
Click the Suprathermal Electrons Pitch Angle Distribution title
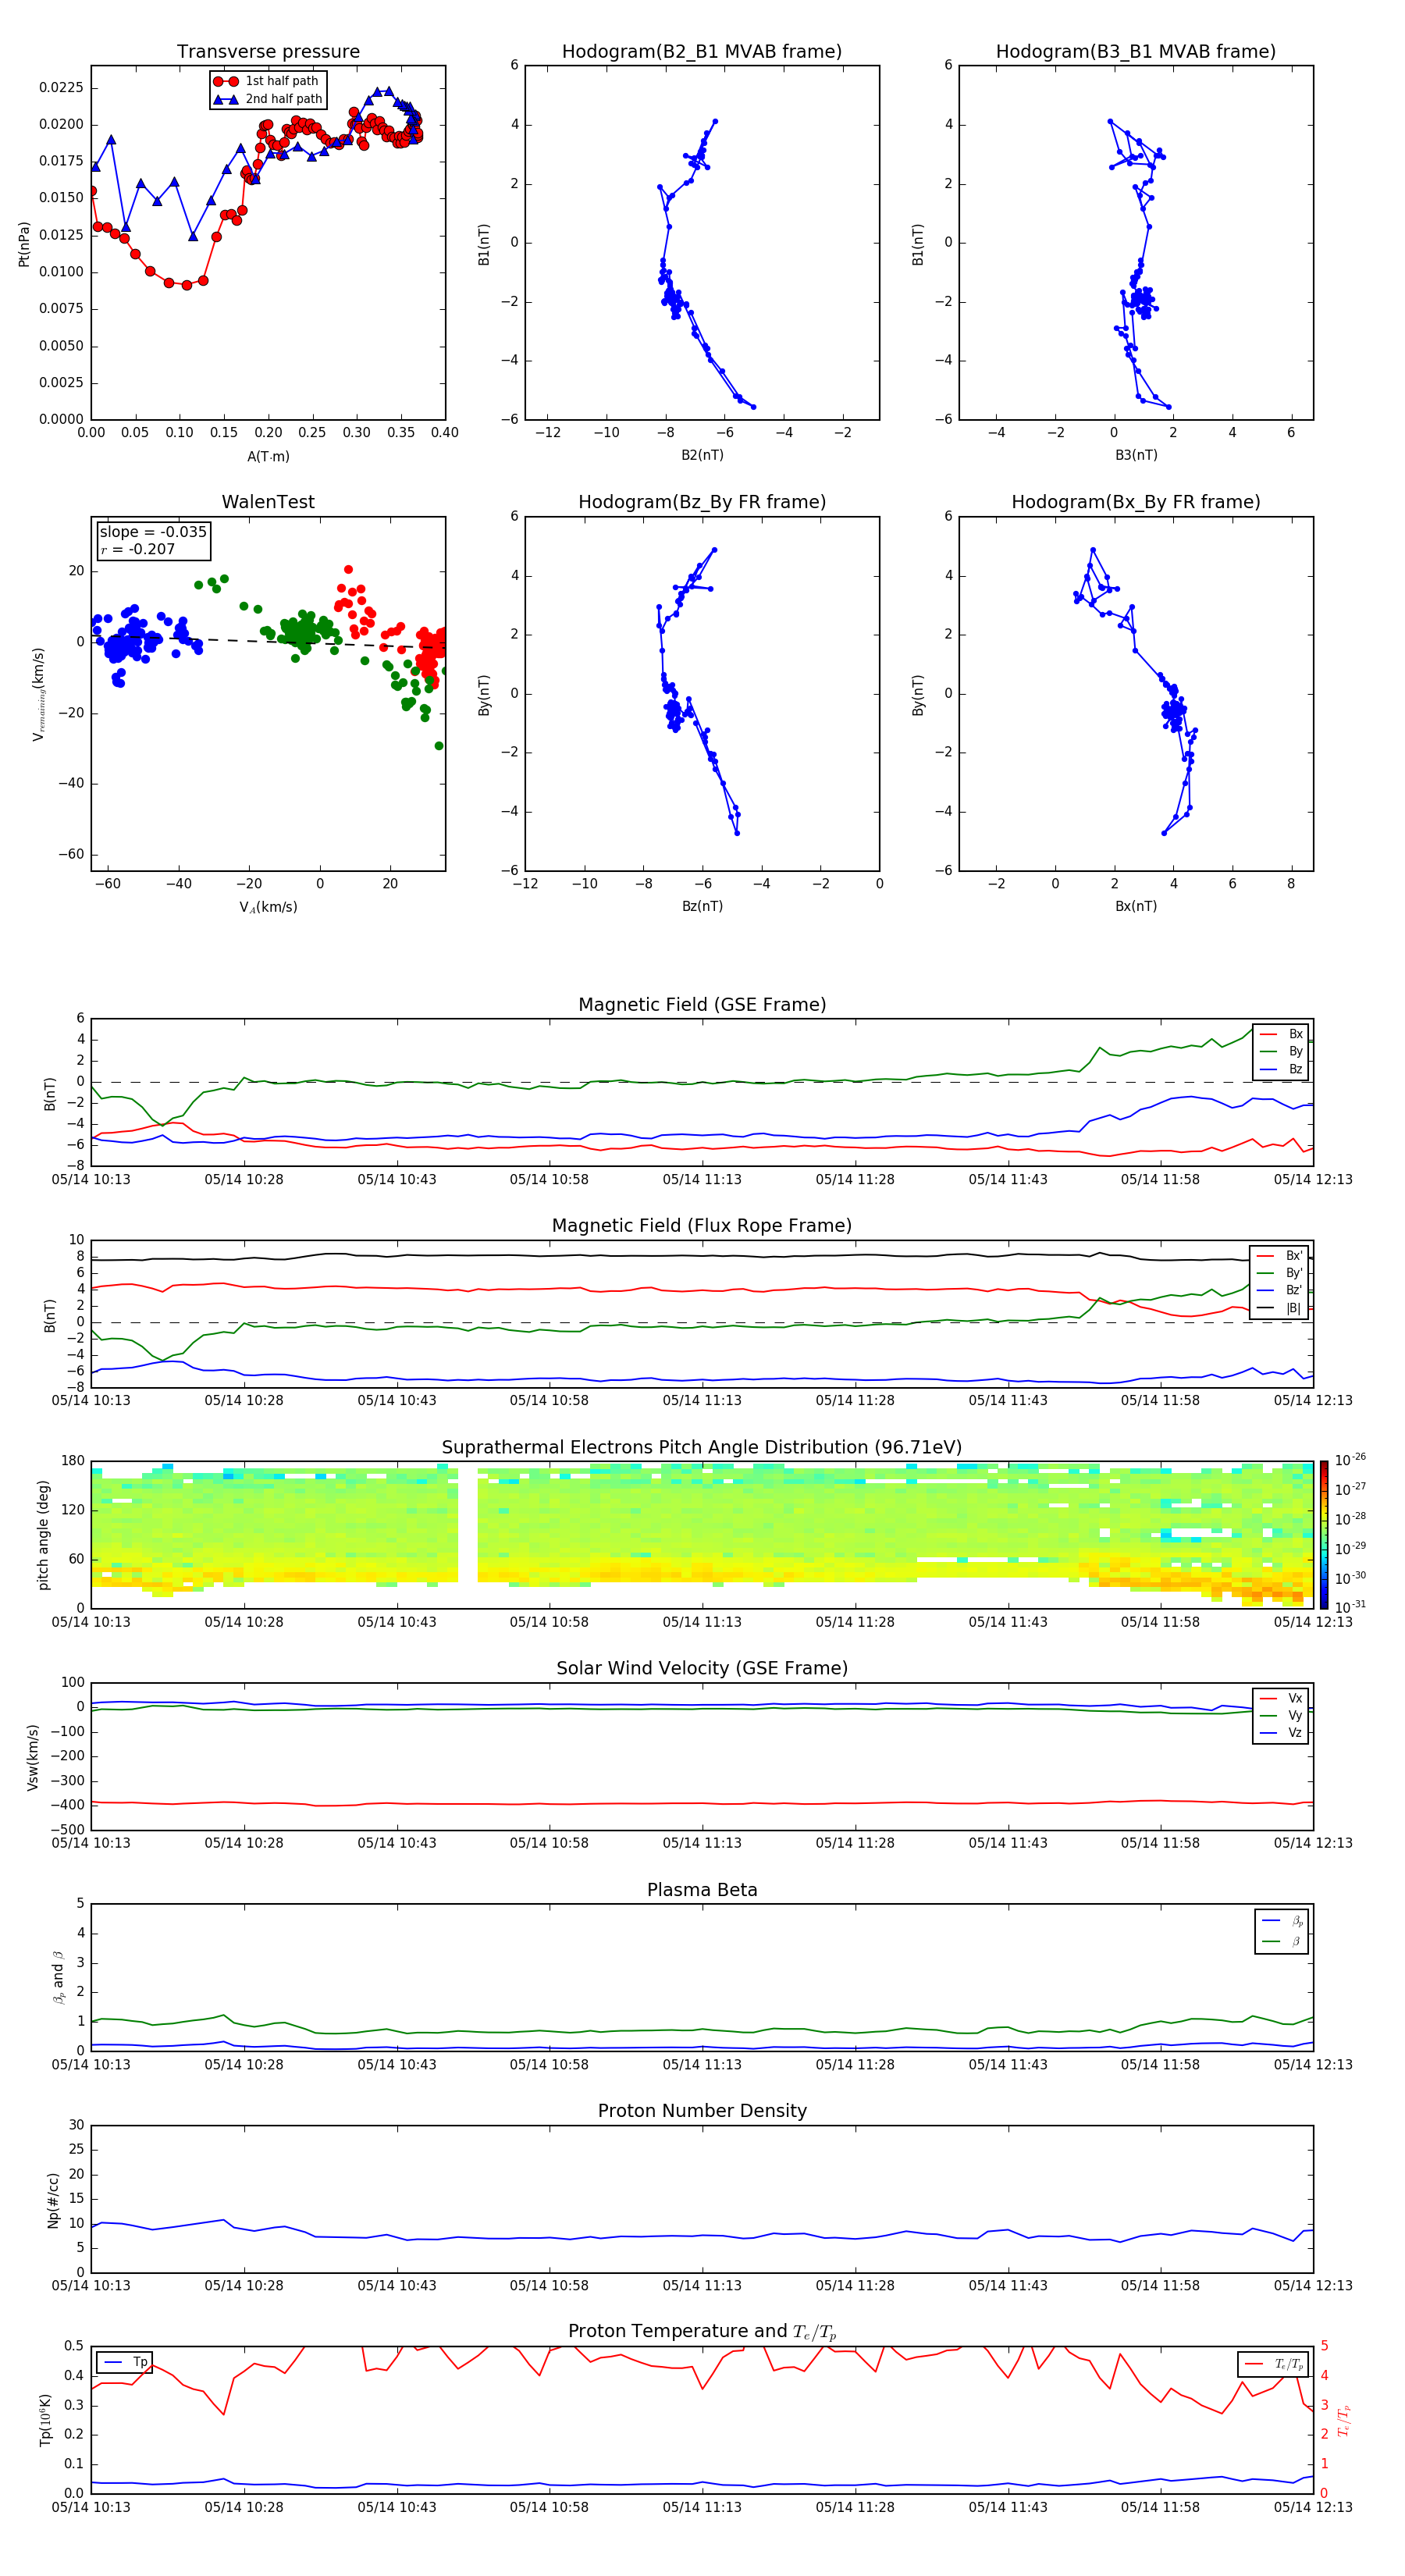(702, 1448)
